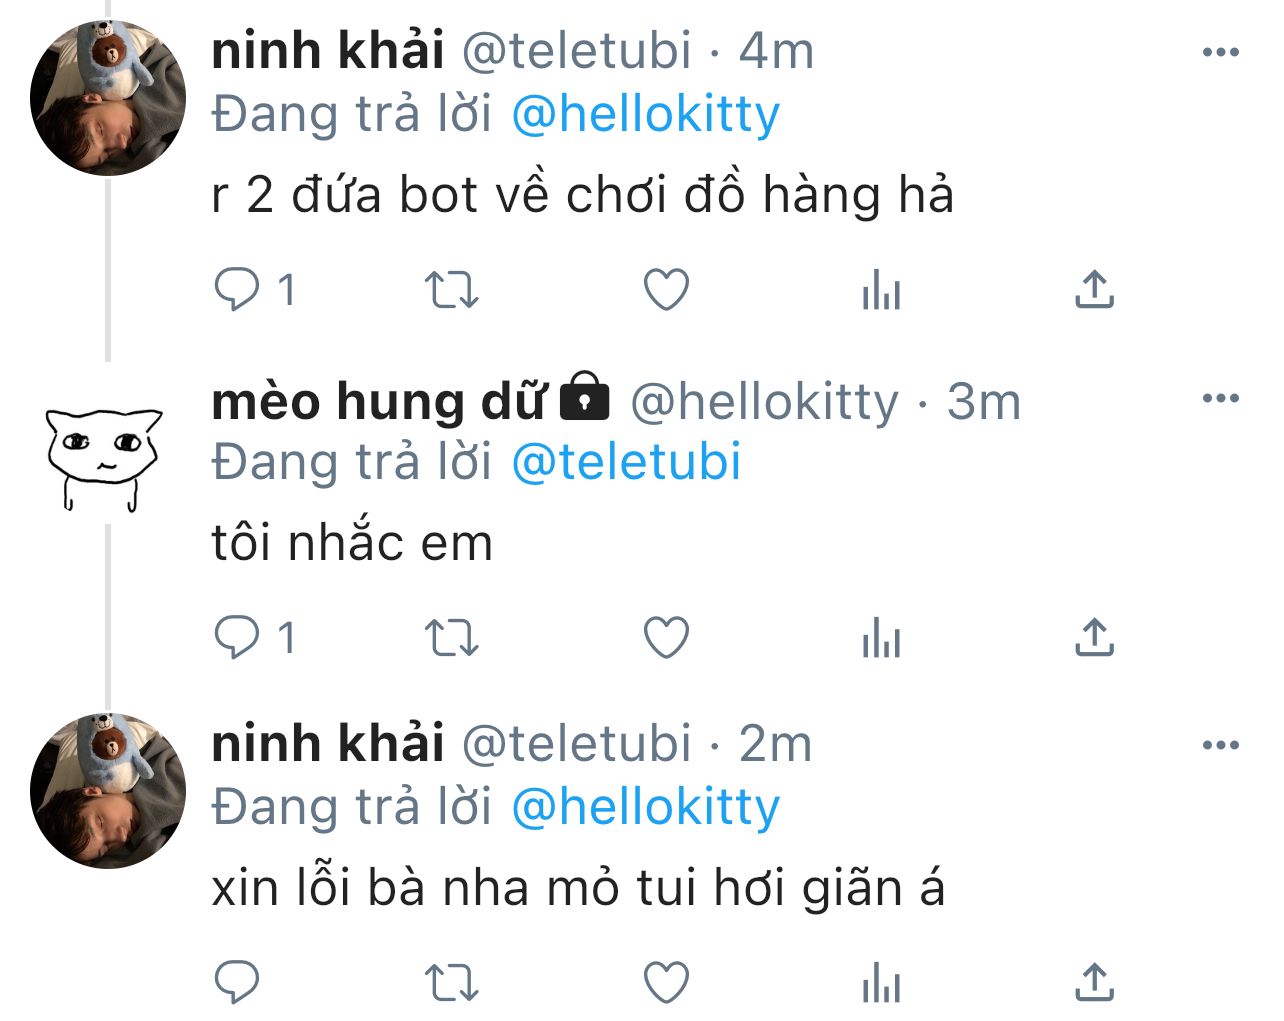Screen dimensions: 1284x1021
Task: Open more options on the 2m tweet
Action: 1220,745
